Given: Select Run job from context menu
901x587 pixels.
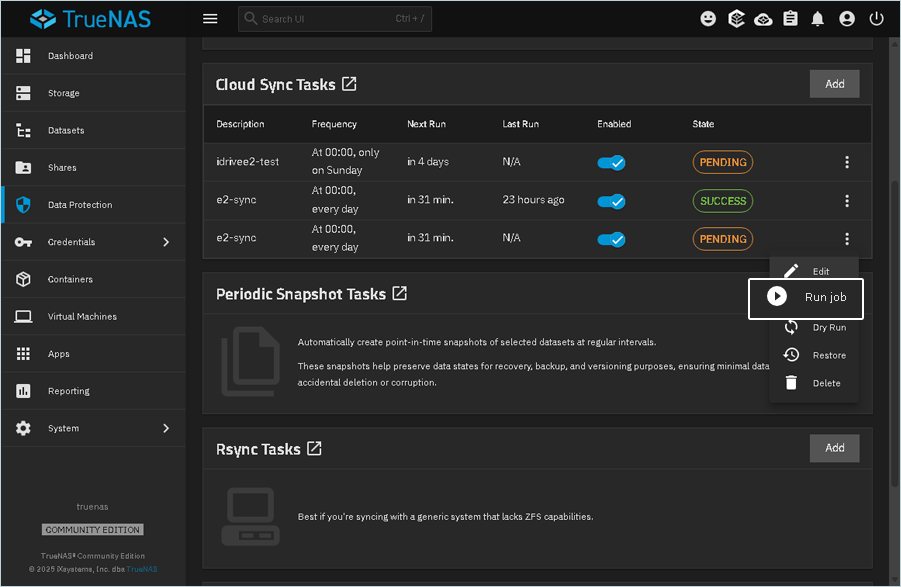Looking at the screenshot, I should [805, 298].
